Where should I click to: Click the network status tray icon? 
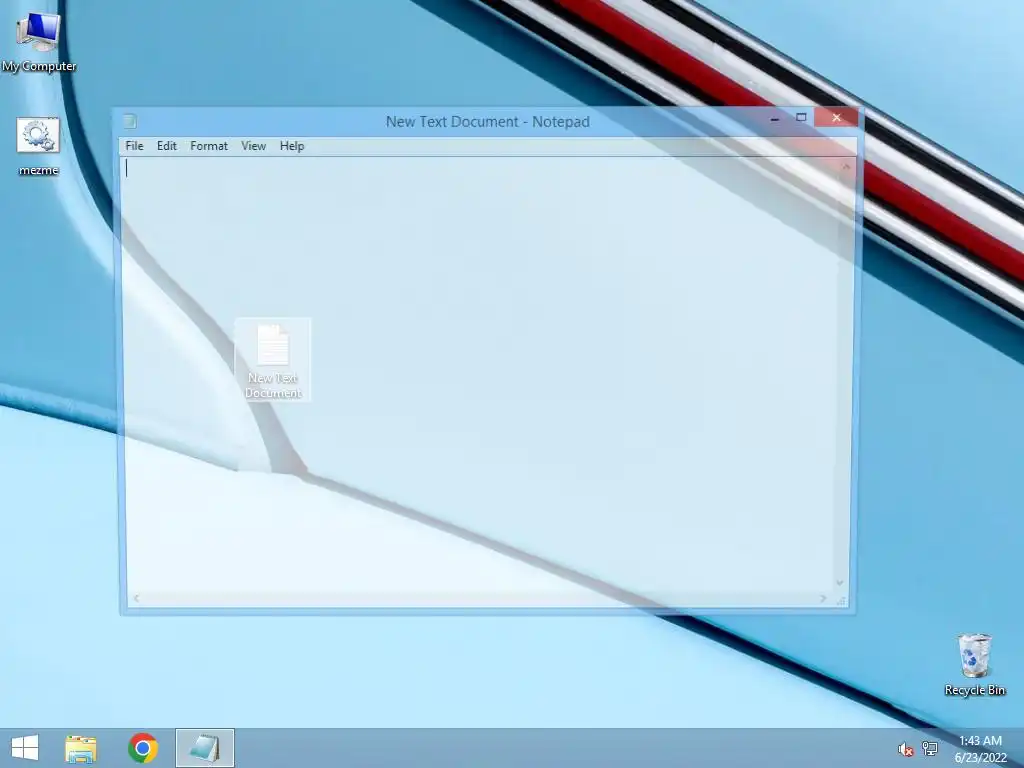coord(930,748)
